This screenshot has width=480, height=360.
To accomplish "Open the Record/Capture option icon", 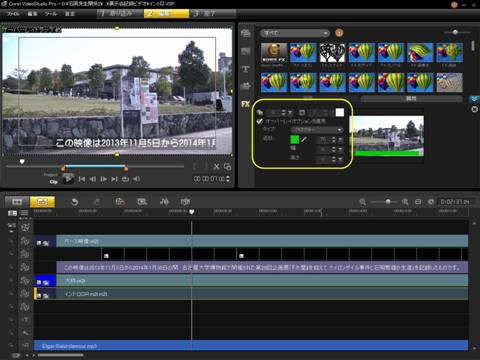I will [x=120, y=202].
